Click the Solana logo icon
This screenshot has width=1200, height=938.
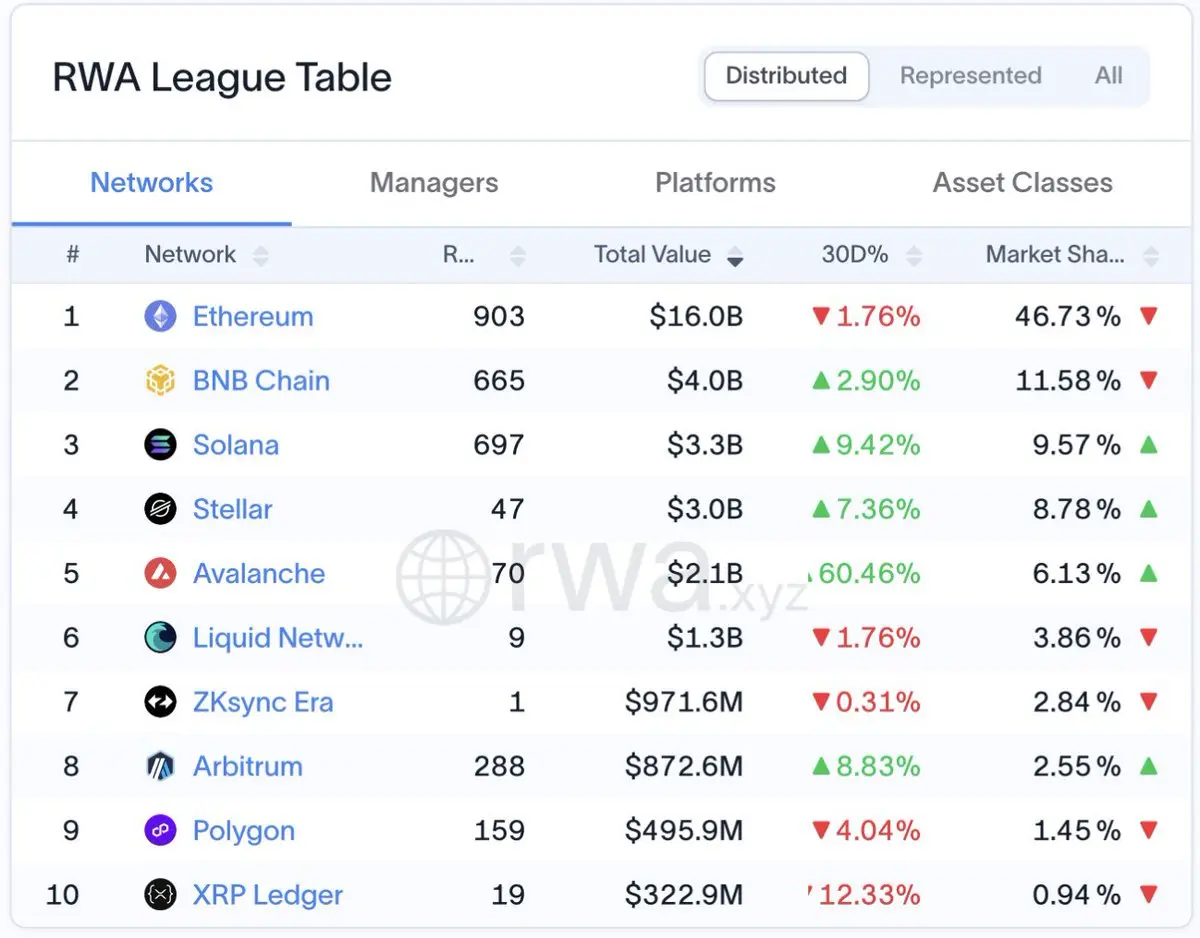160,445
